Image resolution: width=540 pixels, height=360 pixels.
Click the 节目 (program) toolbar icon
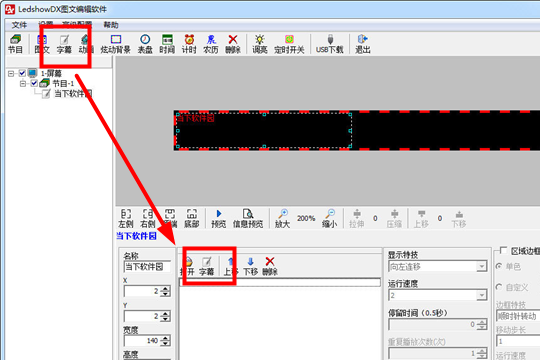click(x=15, y=44)
